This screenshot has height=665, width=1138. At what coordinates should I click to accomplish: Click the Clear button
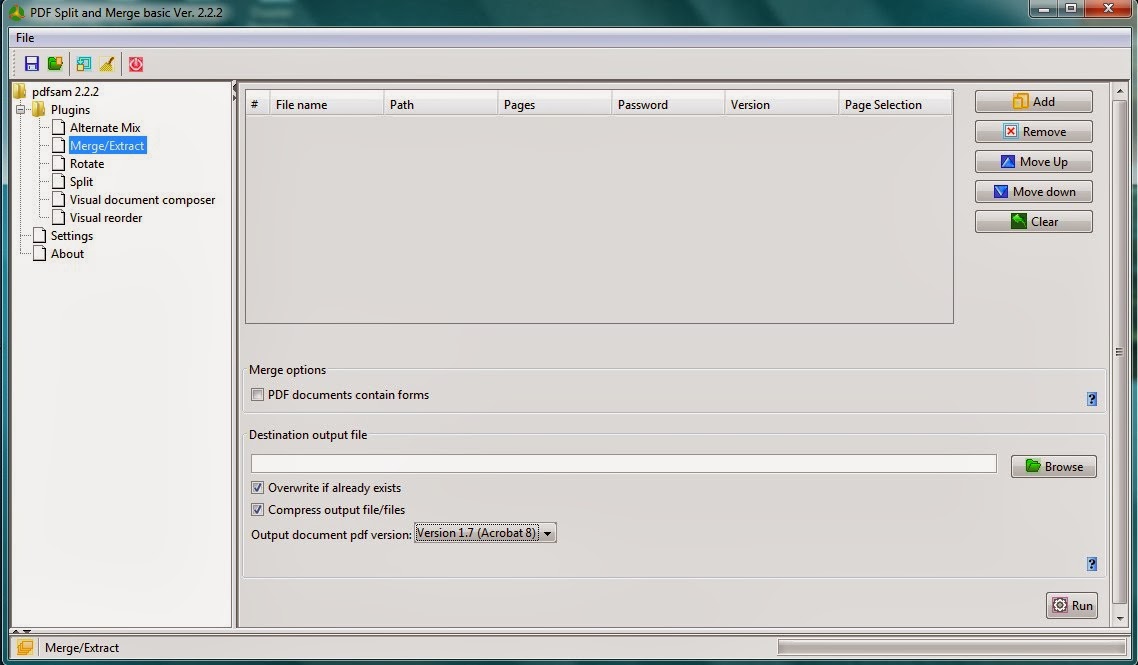[x=1033, y=221]
